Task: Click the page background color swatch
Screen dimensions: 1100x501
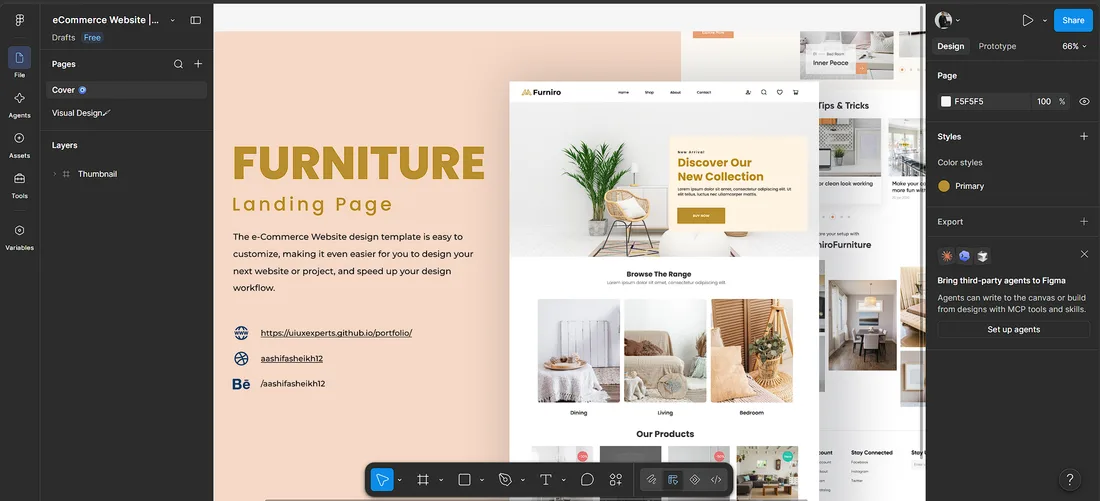Action: click(x=946, y=102)
